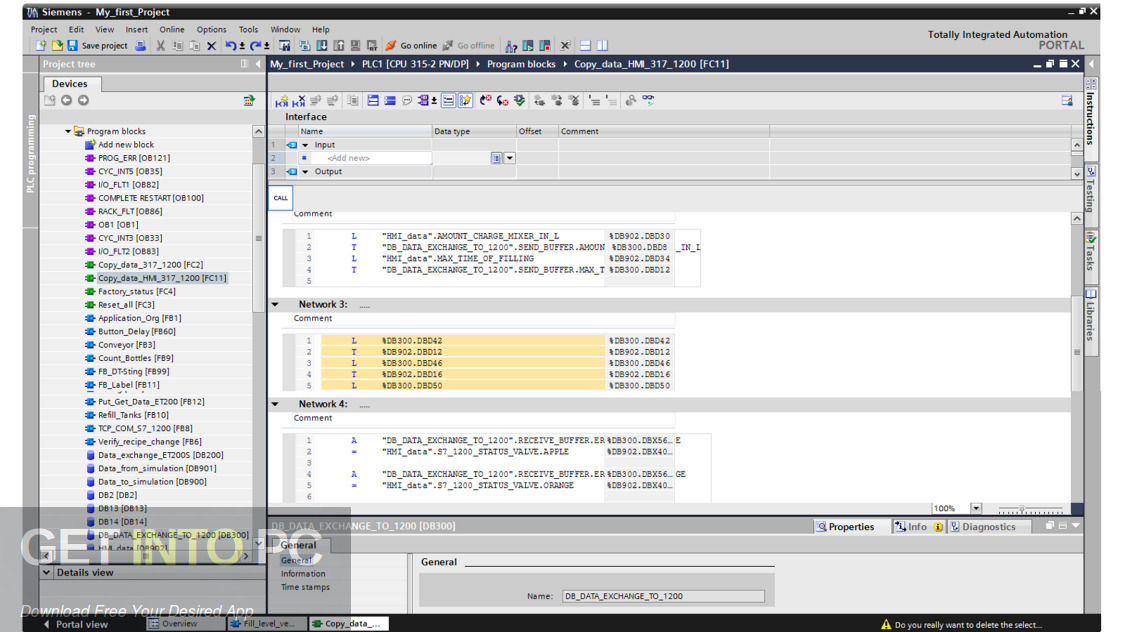Open the data type dropdown in Add new row
This screenshot has height=632, width=1125.
509,158
